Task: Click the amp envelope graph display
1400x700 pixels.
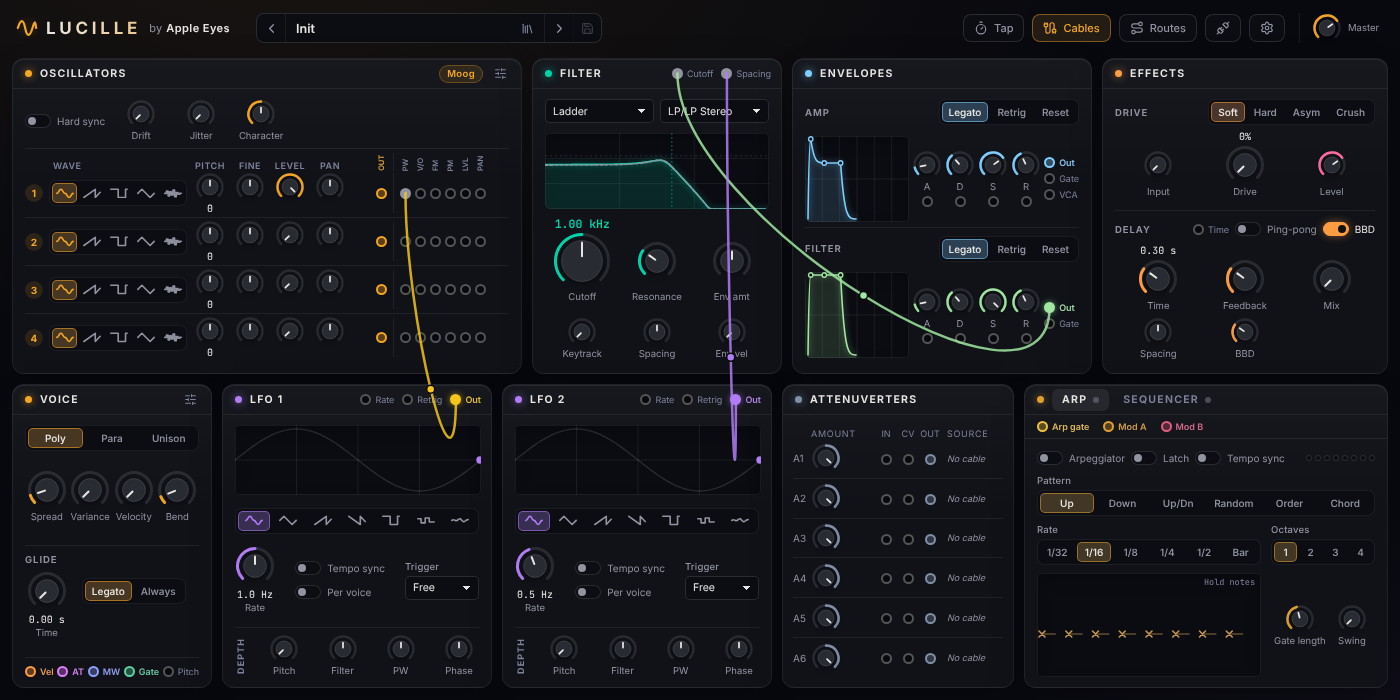Action: pyautogui.click(x=857, y=179)
